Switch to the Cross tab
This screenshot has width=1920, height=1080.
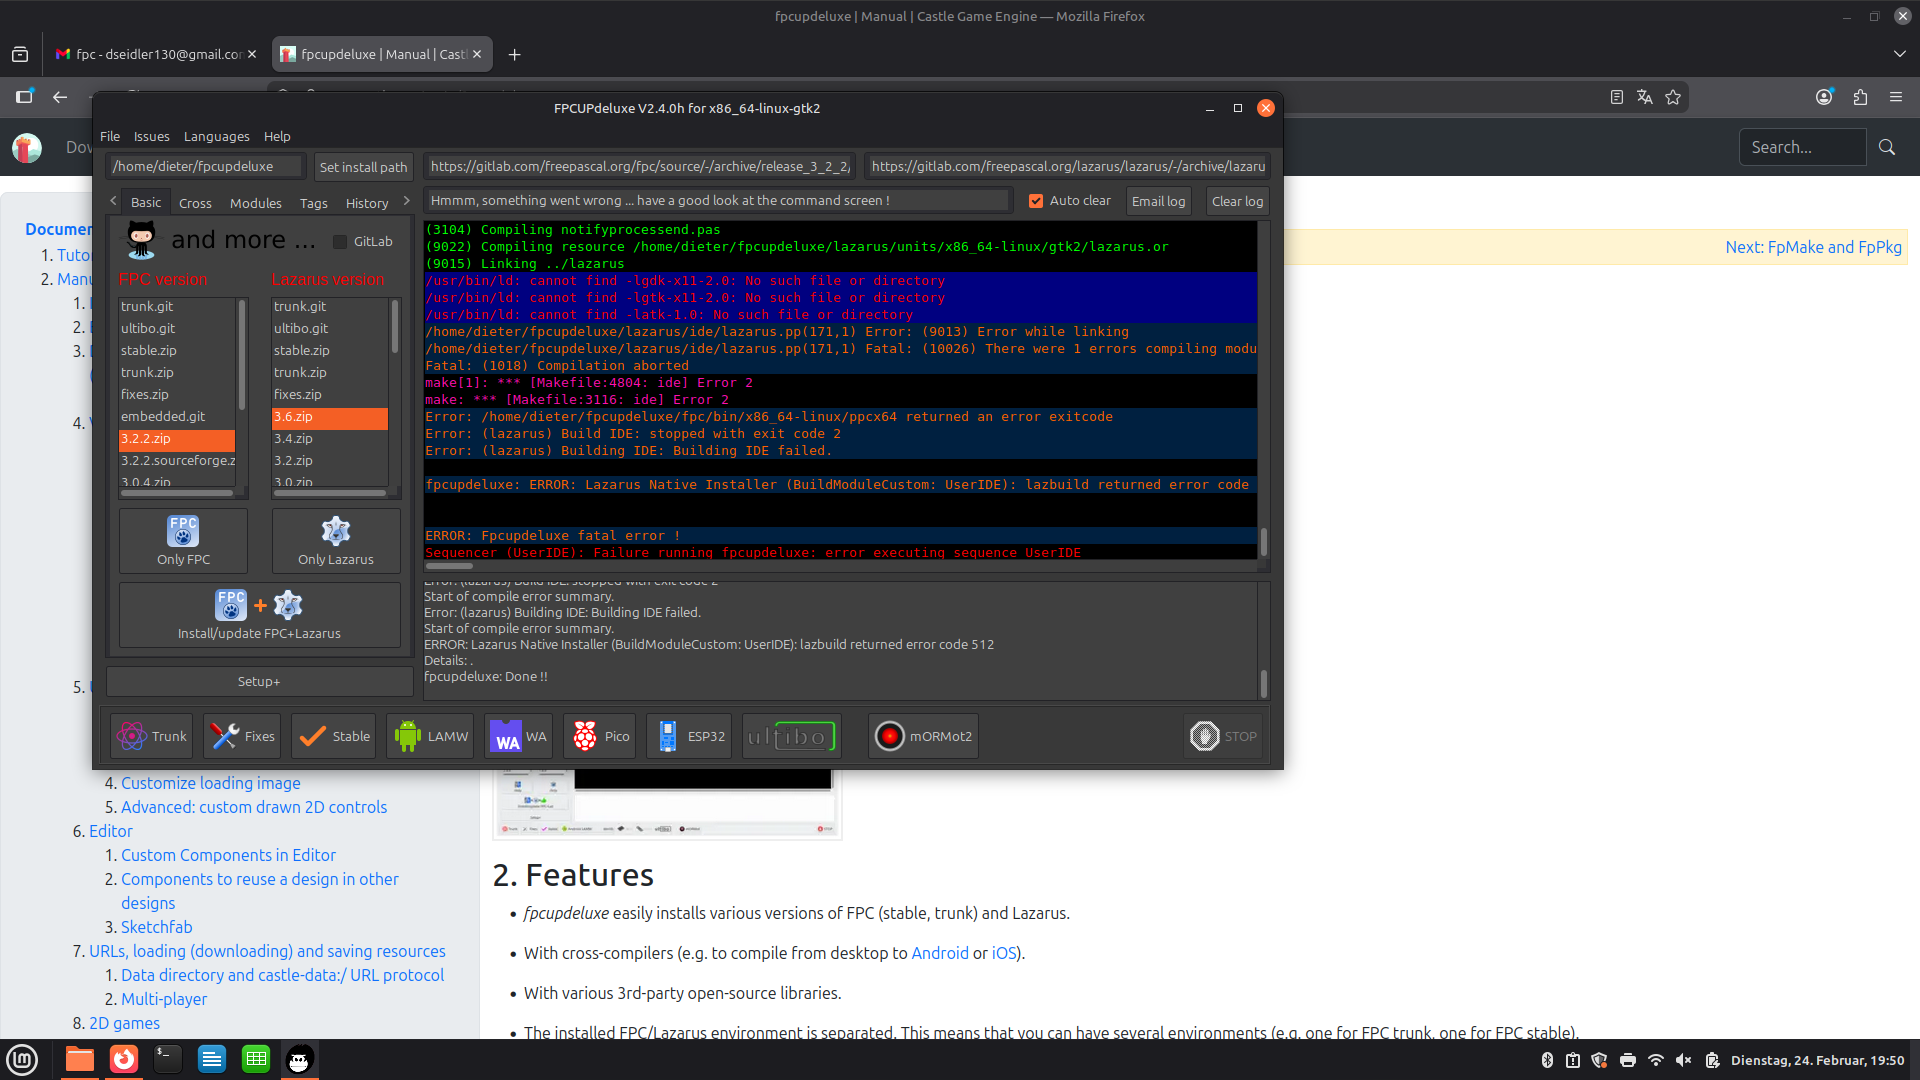(195, 203)
